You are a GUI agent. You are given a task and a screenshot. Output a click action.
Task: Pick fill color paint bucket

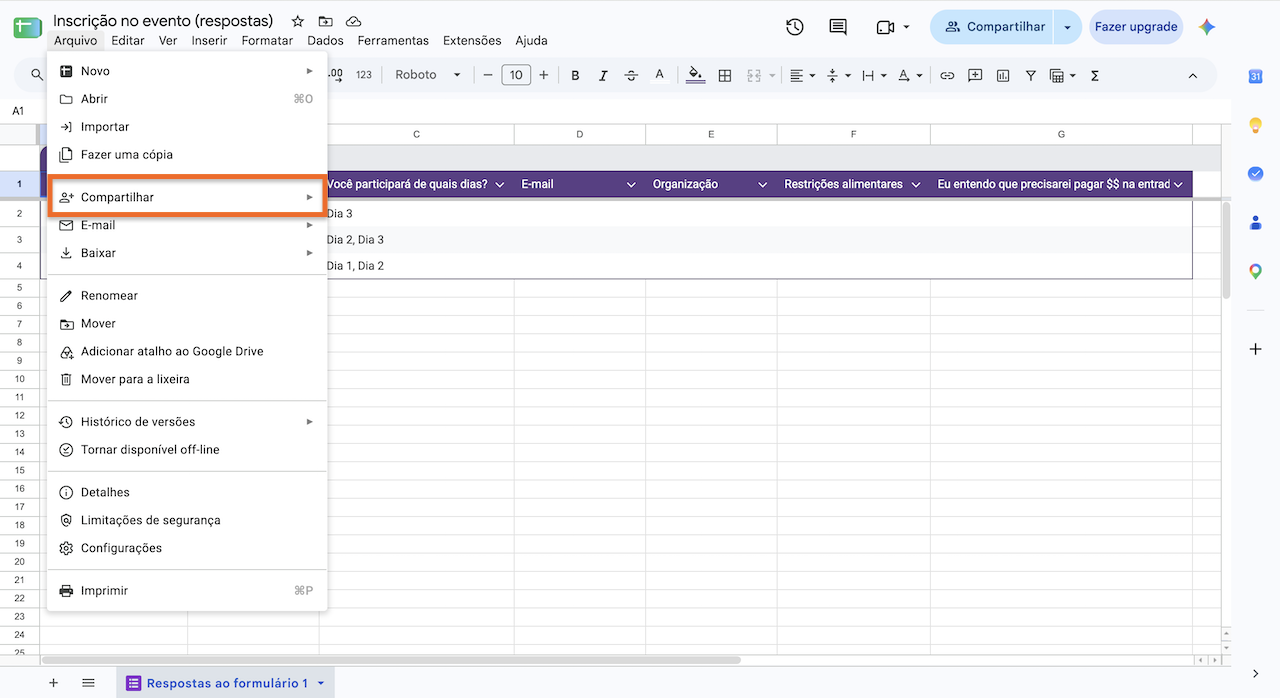pos(696,75)
